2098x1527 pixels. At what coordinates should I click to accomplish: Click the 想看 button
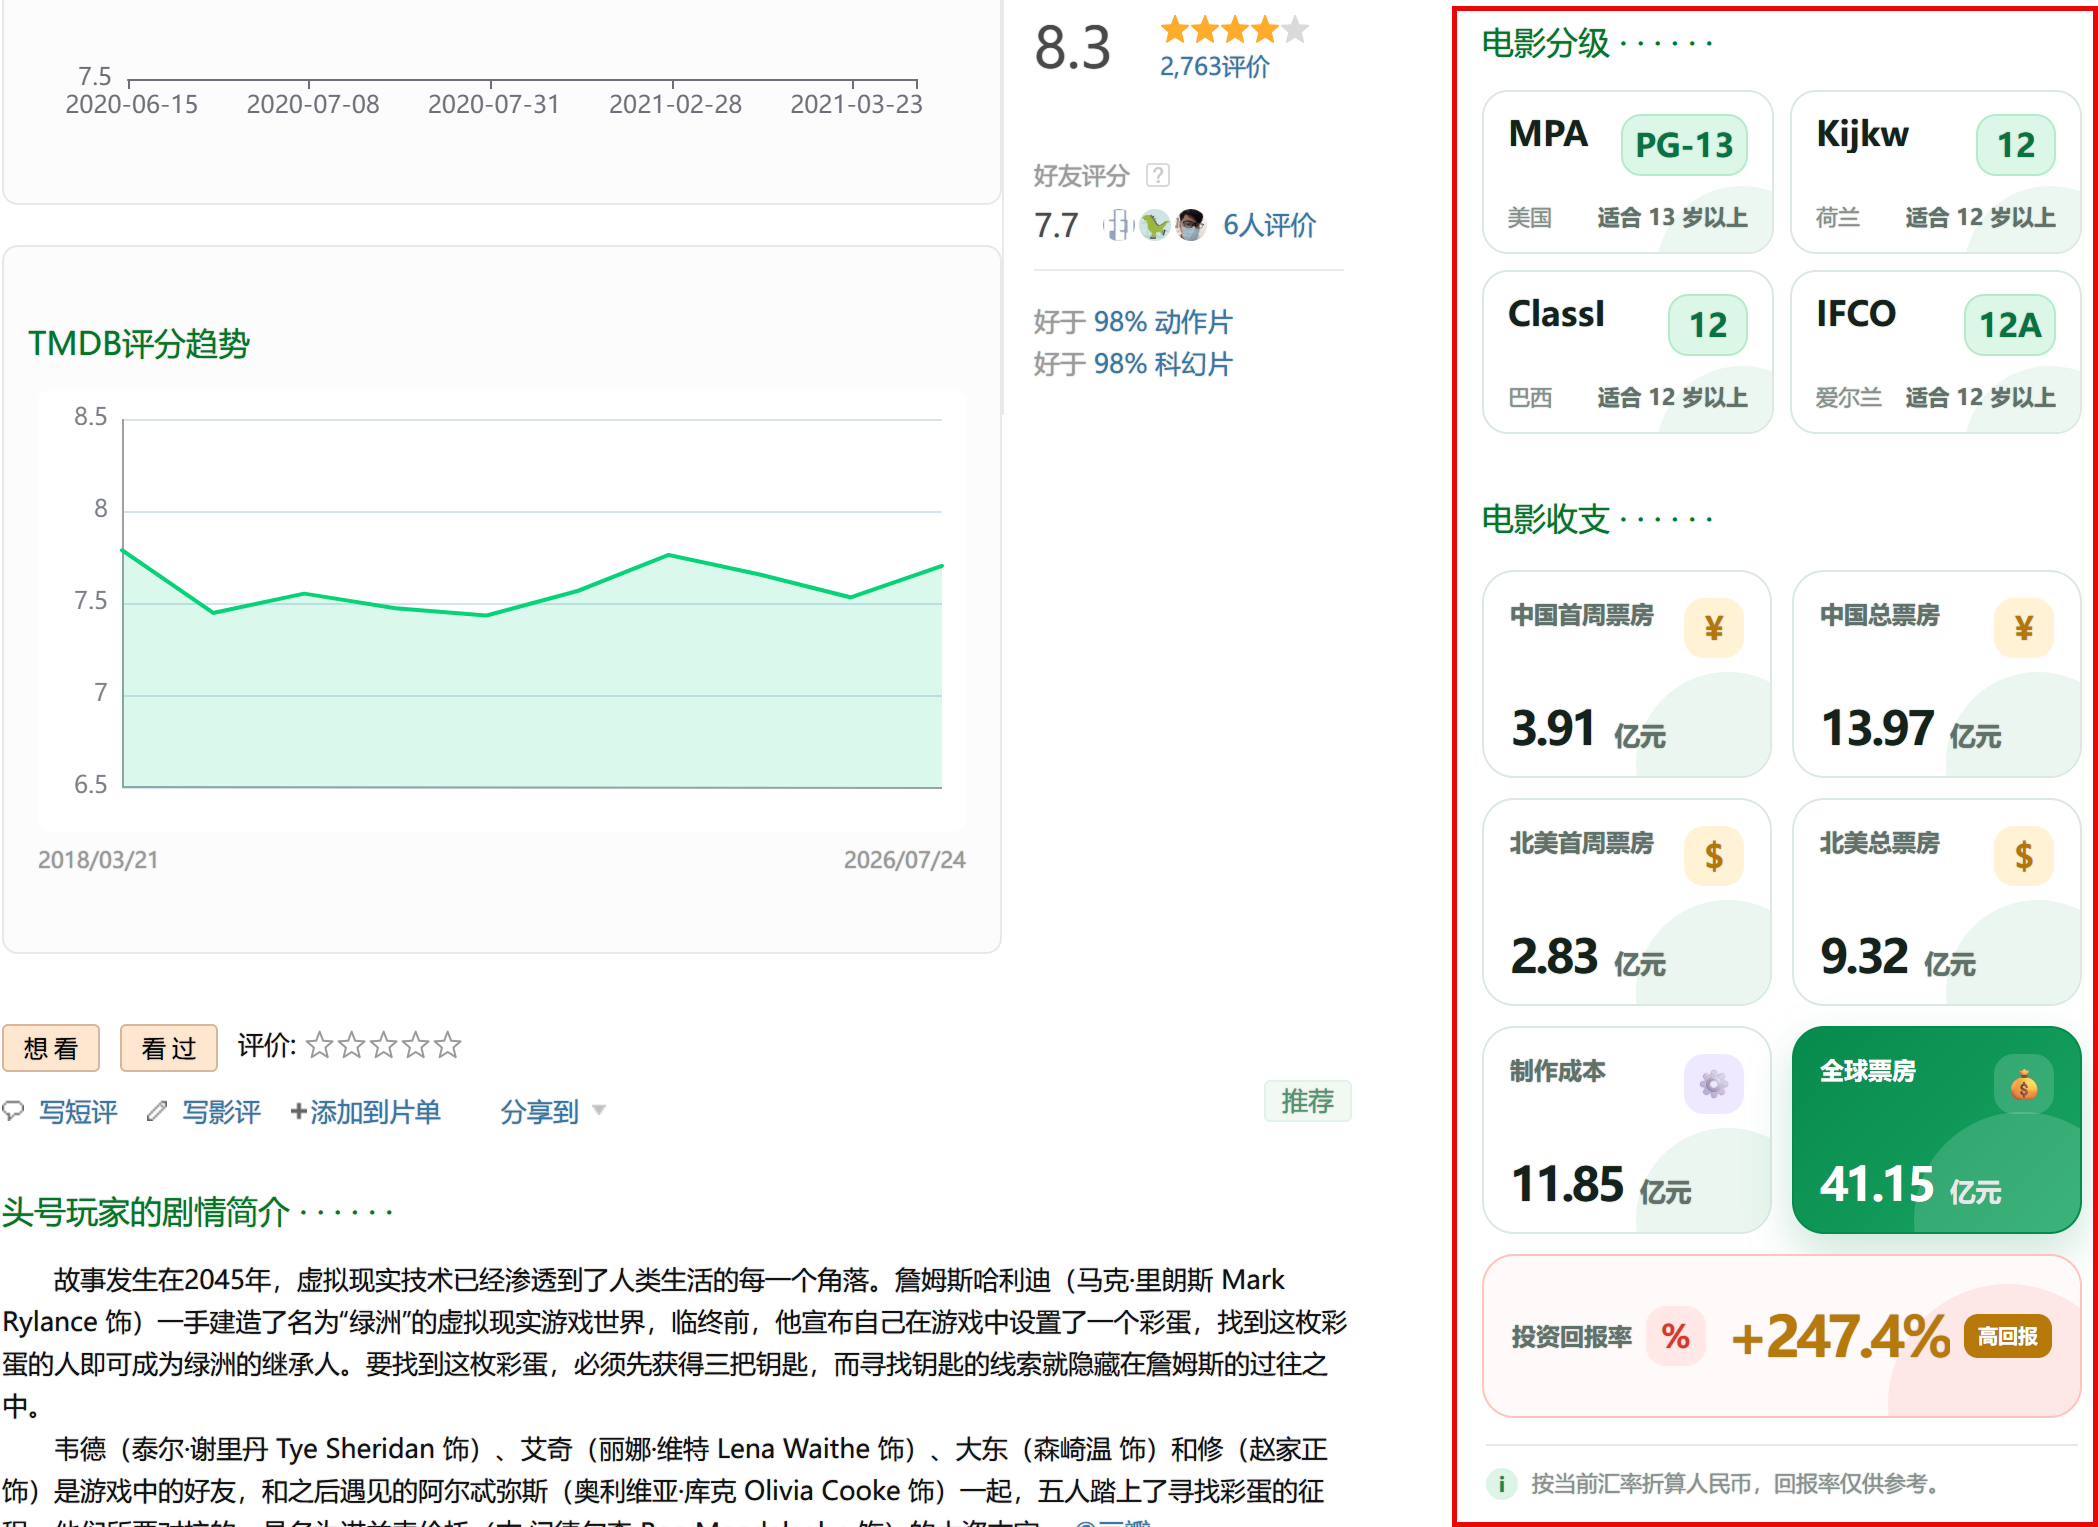(51, 1048)
